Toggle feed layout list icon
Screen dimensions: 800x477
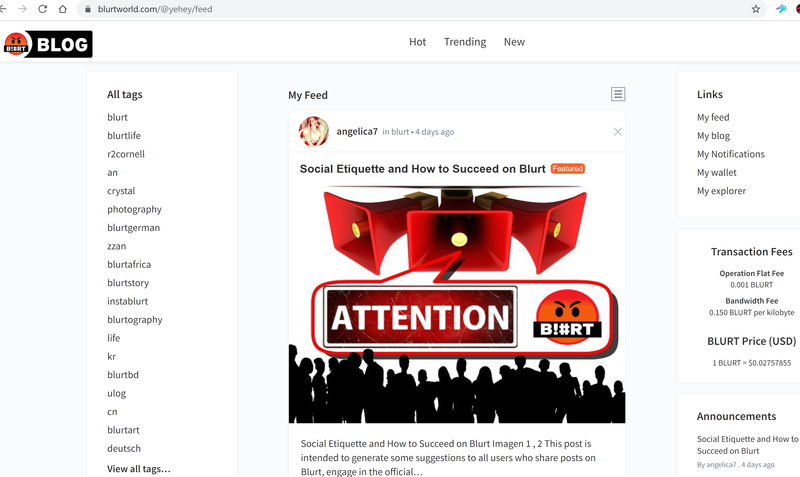click(x=618, y=94)
